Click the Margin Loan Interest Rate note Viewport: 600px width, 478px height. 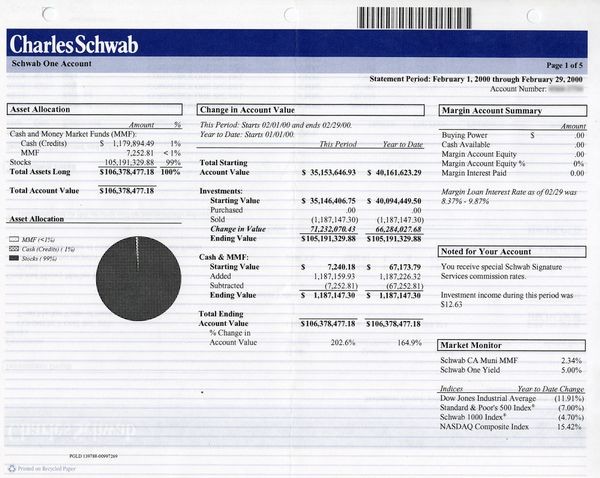tap(509, 196)
